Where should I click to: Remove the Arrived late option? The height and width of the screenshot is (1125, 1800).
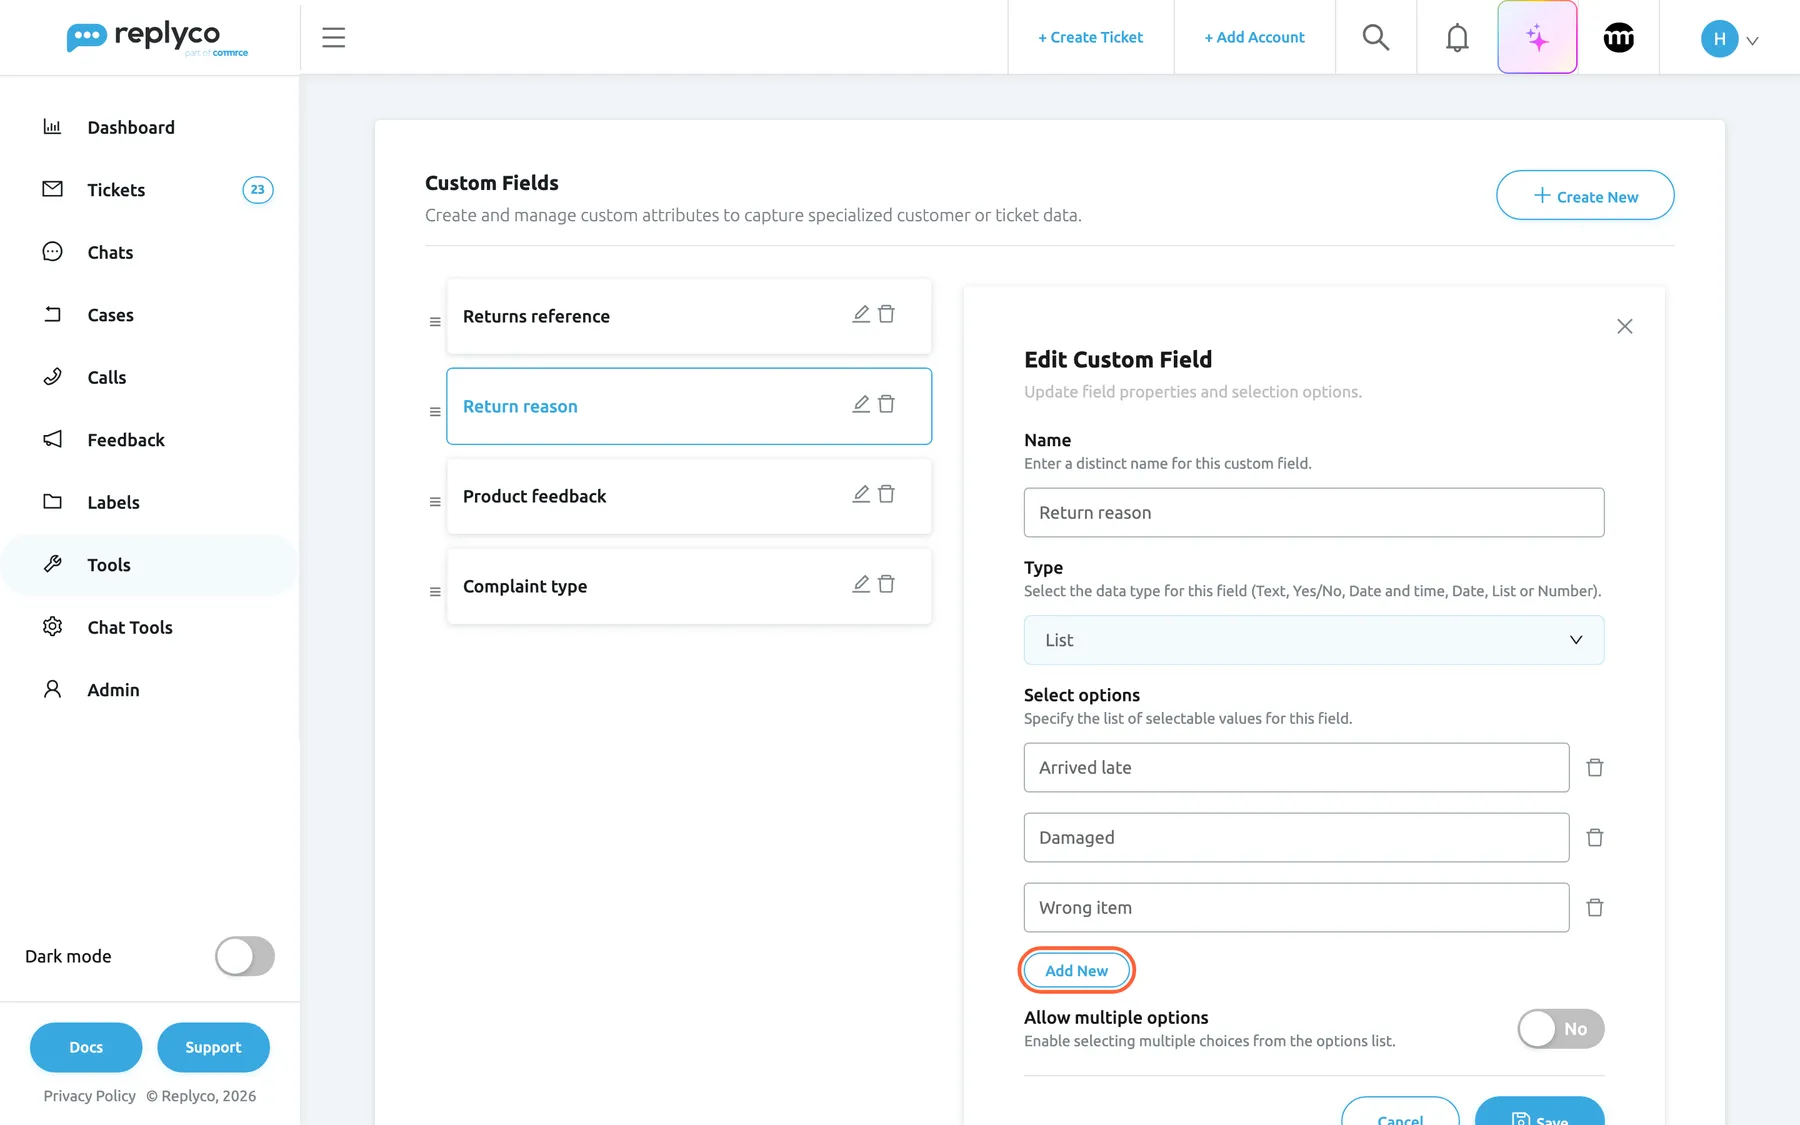point(1595,768)
